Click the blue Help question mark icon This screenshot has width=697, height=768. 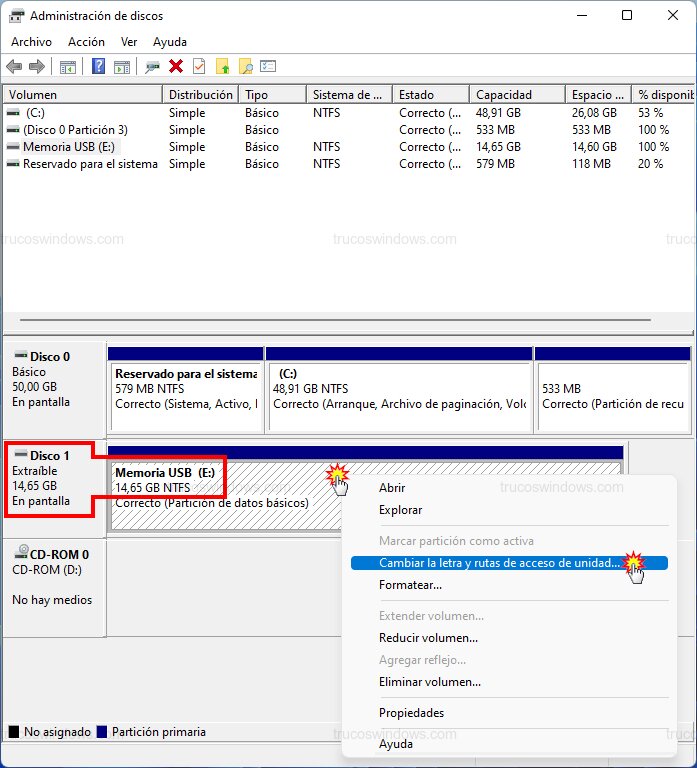(98, 67)
